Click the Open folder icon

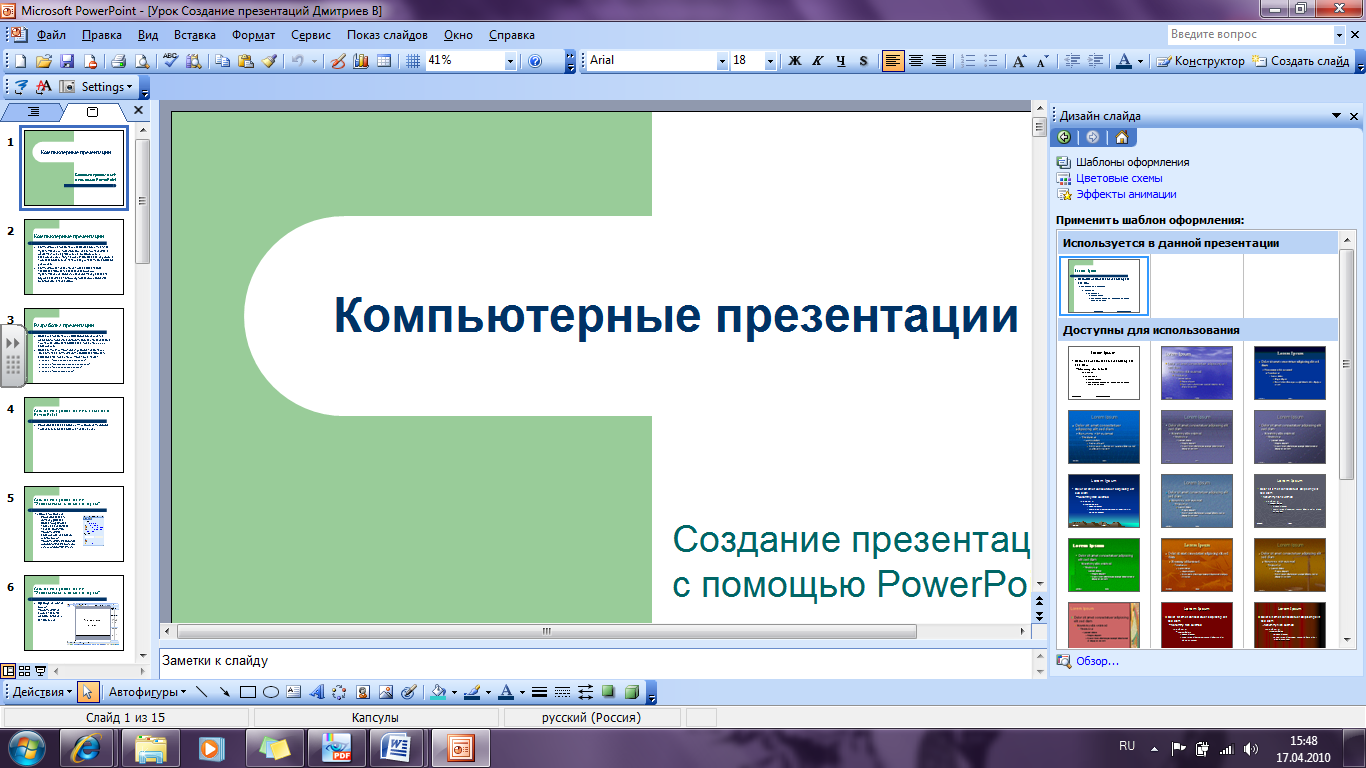pos(44,61)
